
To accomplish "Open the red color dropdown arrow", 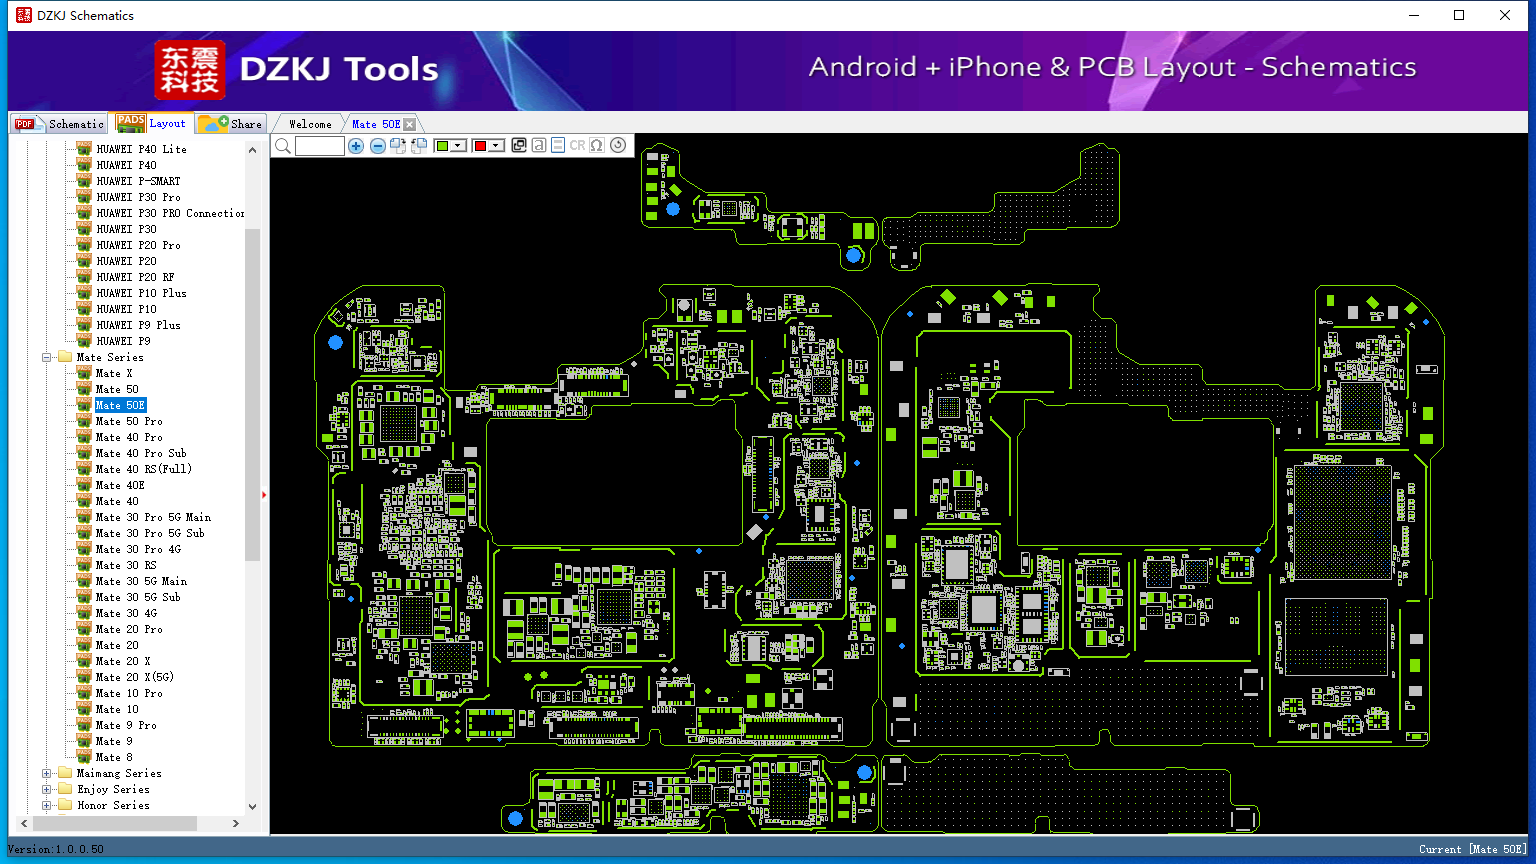I will pyautogui.click(x=496, y=146).
